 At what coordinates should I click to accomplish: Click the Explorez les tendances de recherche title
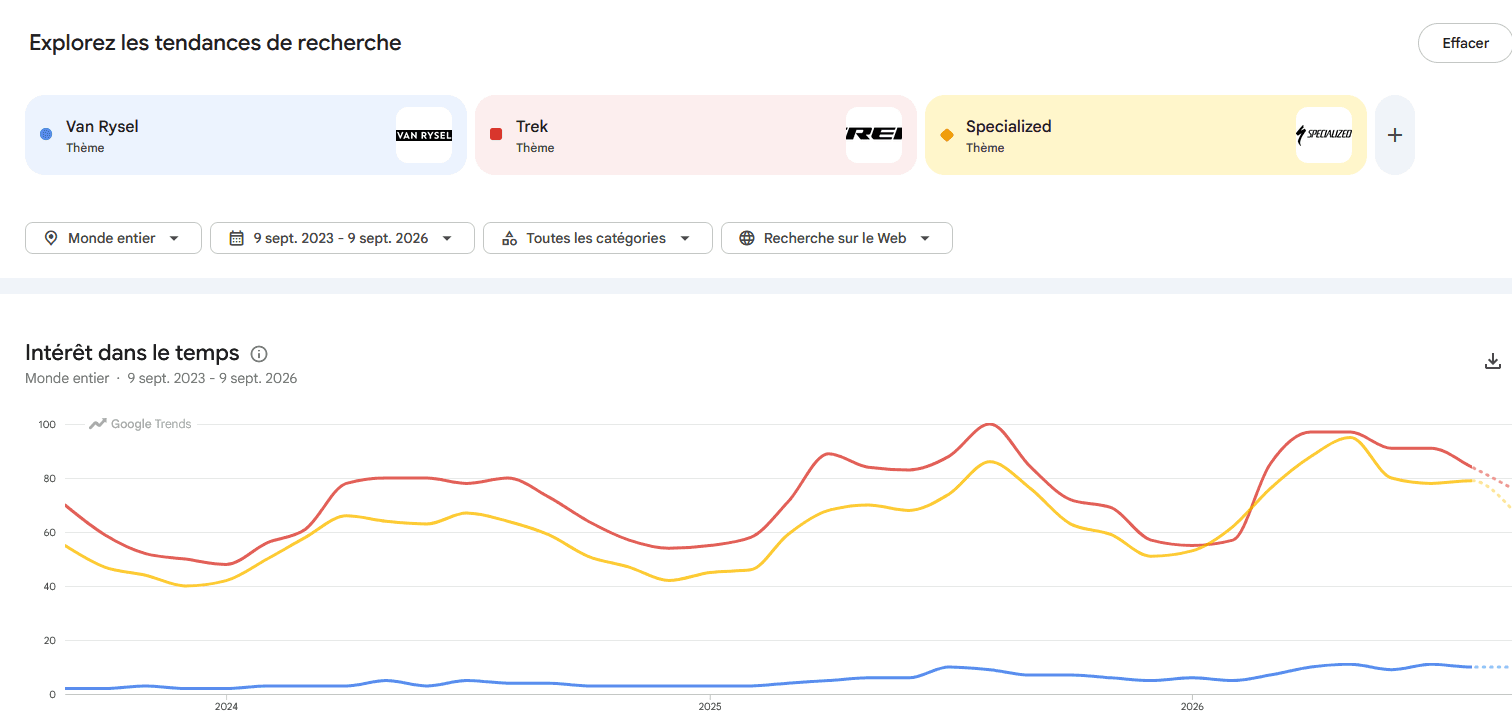pos(215,43)
